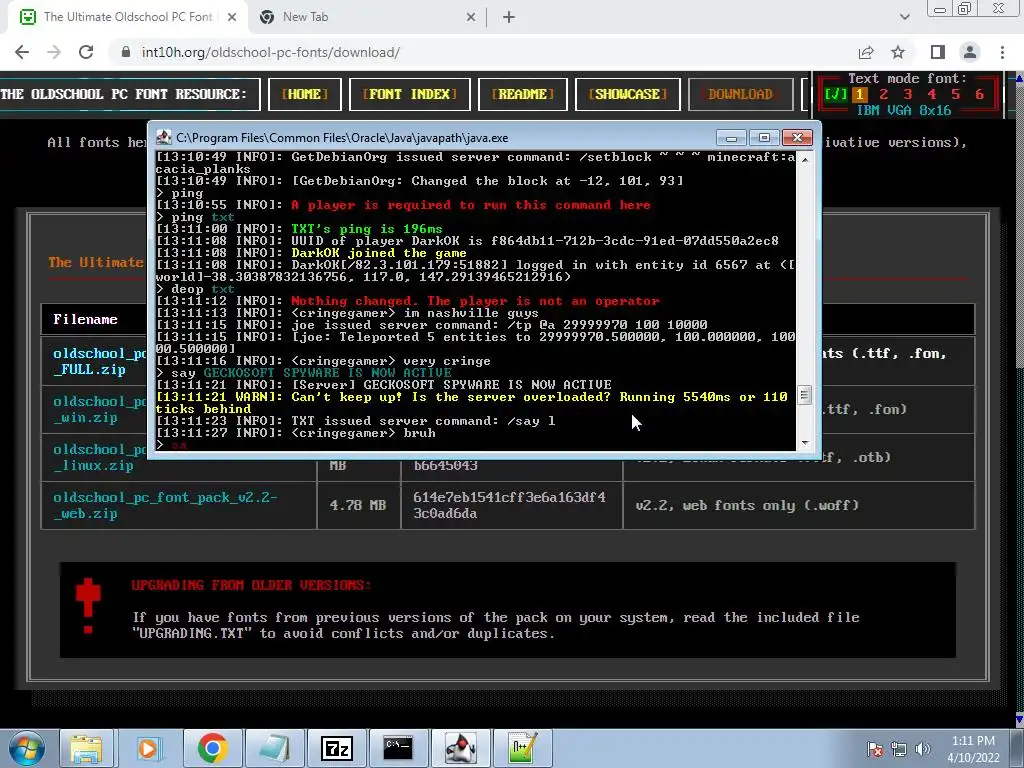
Task: Select text mode font number 6
Action: tap(980, 94)
